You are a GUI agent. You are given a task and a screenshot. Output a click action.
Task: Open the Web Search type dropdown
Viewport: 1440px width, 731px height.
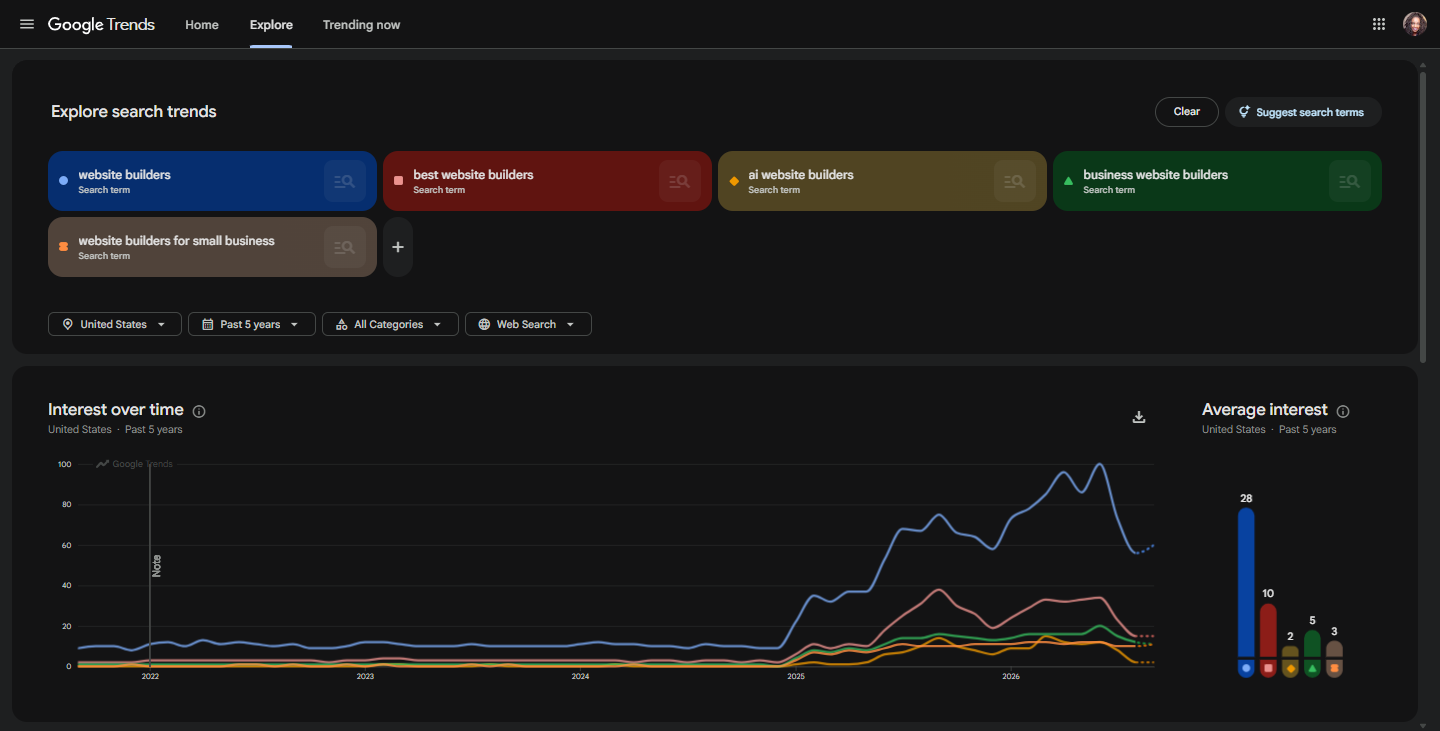[528, 324]
